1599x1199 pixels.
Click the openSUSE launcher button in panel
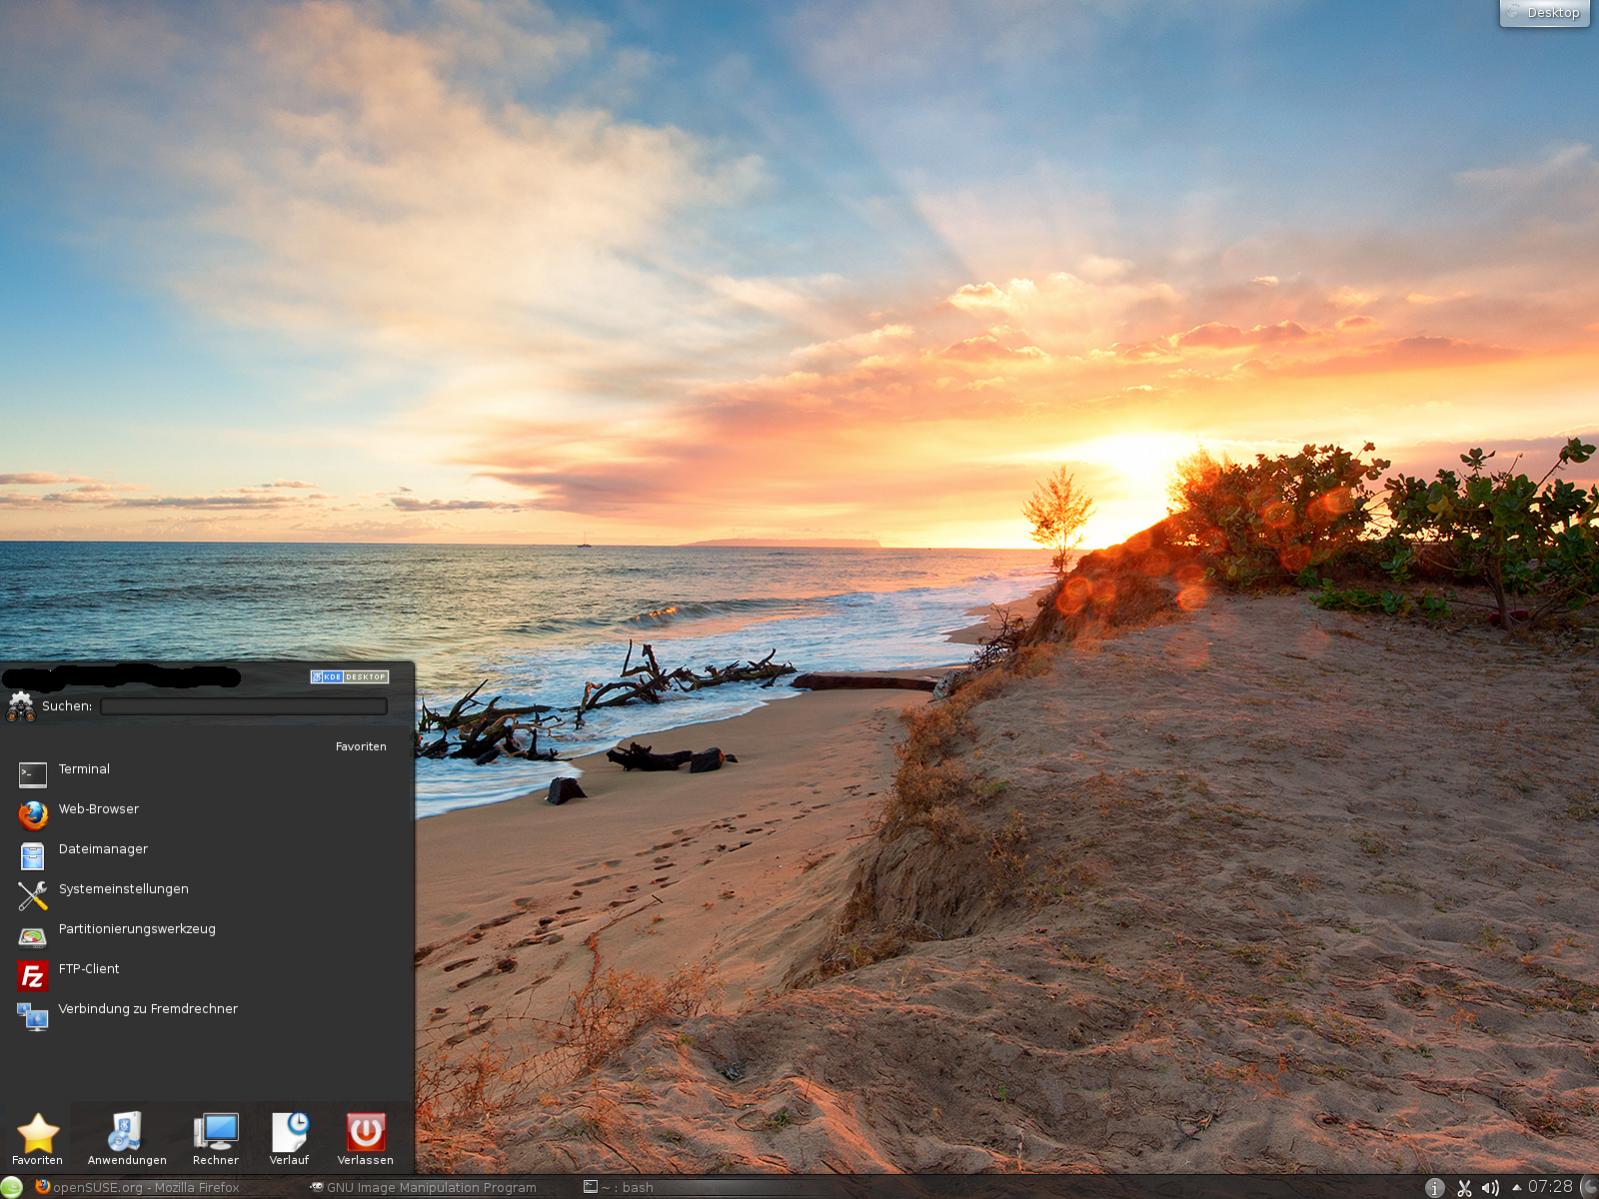11,1187
